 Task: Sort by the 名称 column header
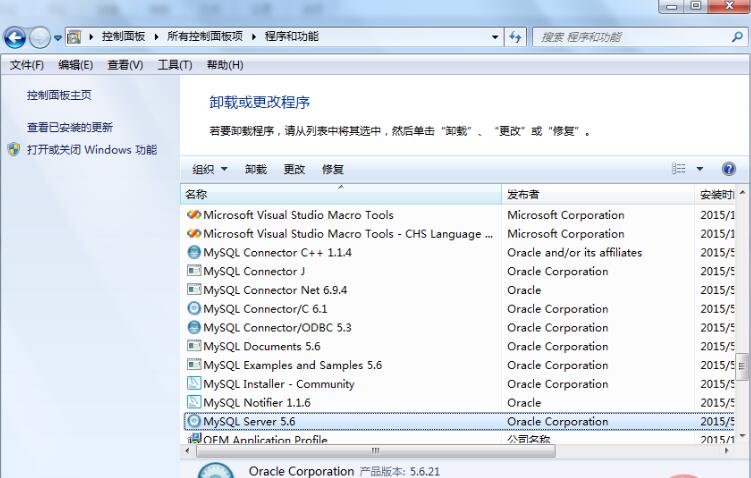pos(341,194)
